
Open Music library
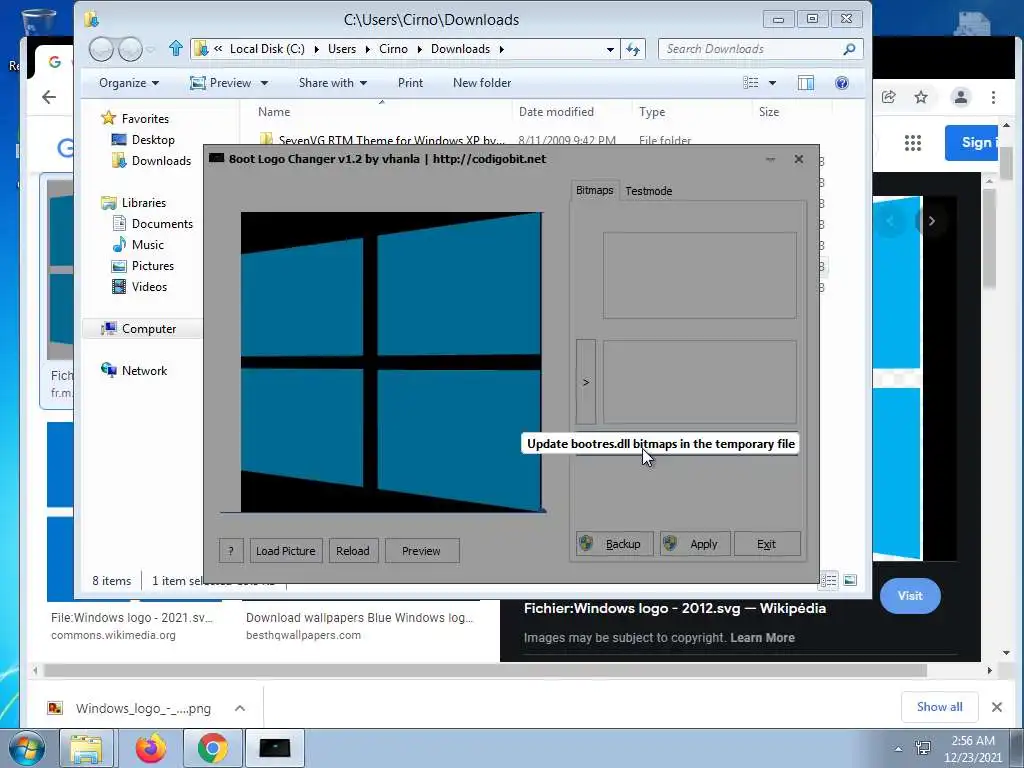point(148,244)
